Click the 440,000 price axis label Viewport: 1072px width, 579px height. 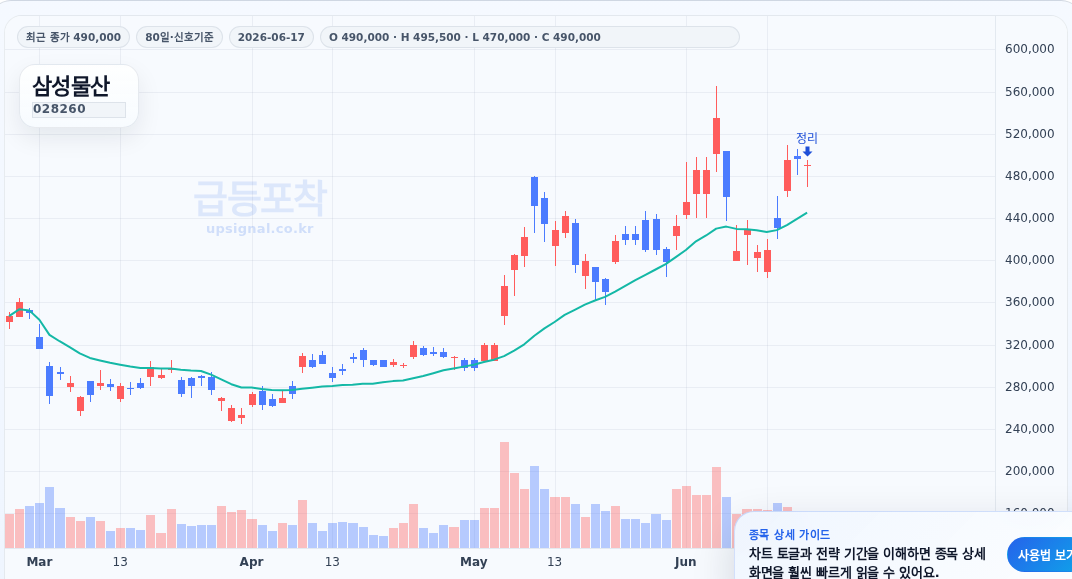point(1029,217)
